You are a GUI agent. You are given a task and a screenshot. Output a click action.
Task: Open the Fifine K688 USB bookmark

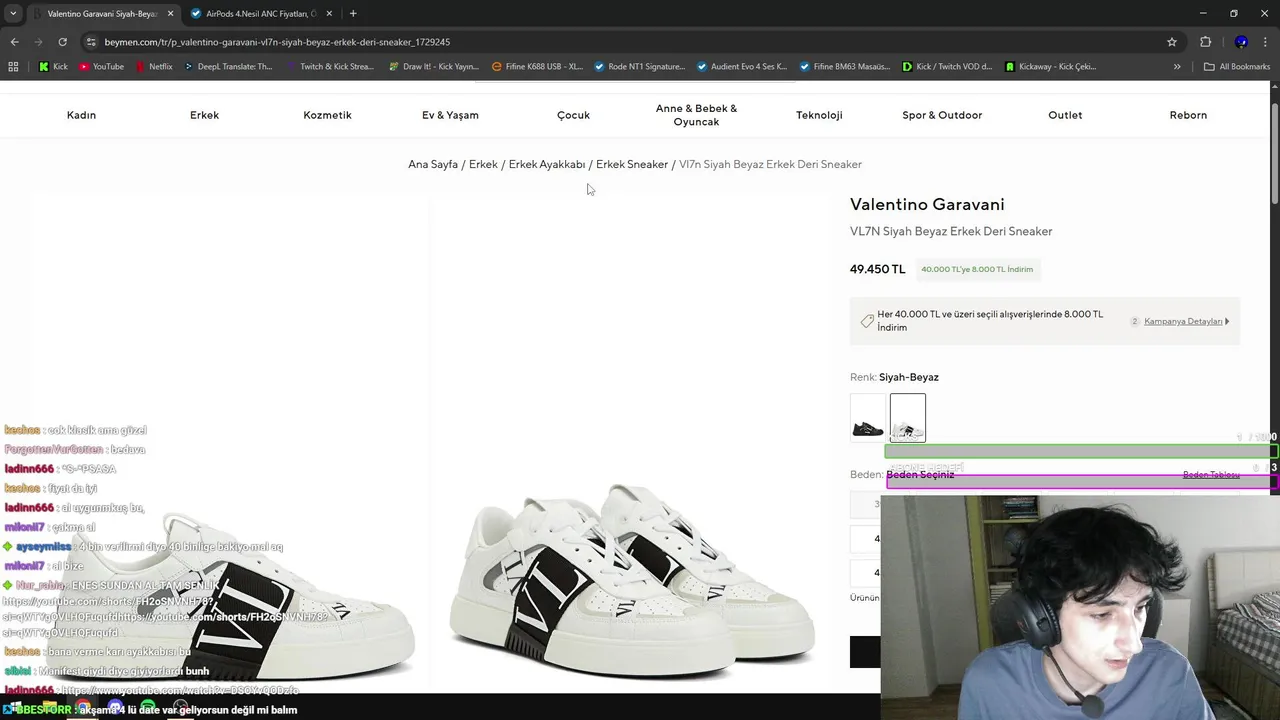[x=537, y=67]
